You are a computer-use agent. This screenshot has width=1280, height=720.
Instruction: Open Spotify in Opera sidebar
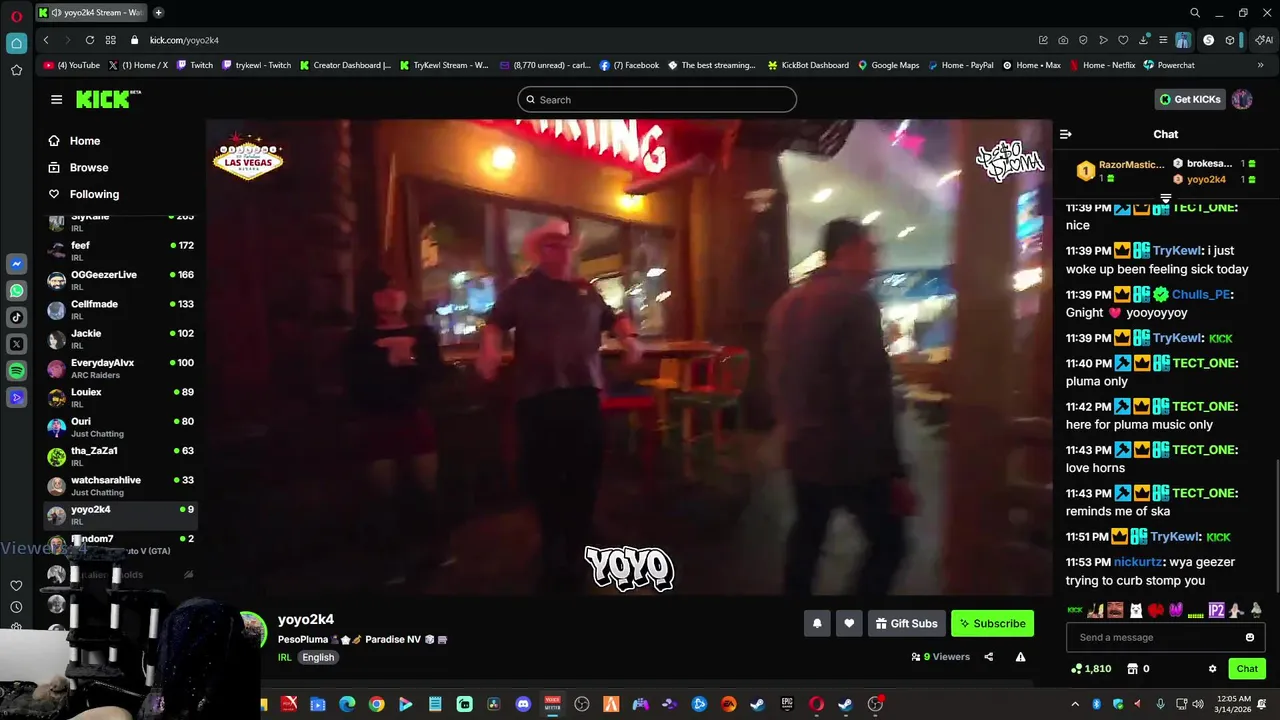tap(16, 371)
